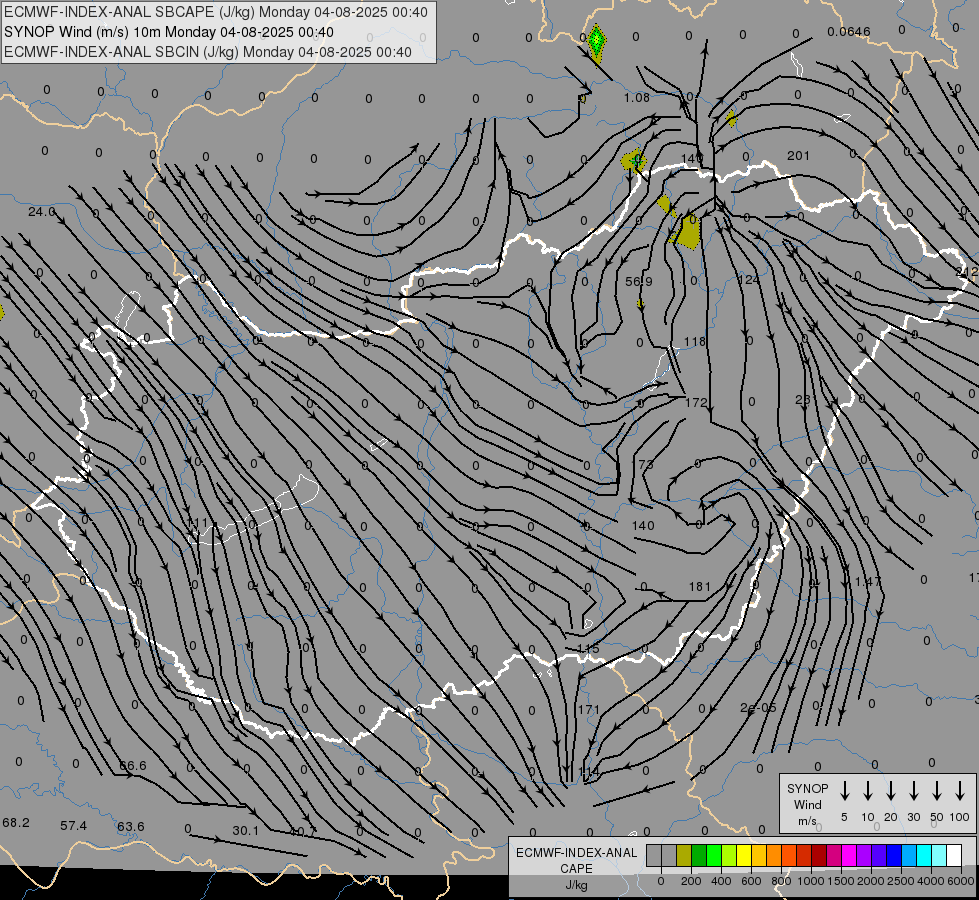Screen dimensions: 979x900
Task: Click the 6000 tick label on color scale
Action: (960, 881)
